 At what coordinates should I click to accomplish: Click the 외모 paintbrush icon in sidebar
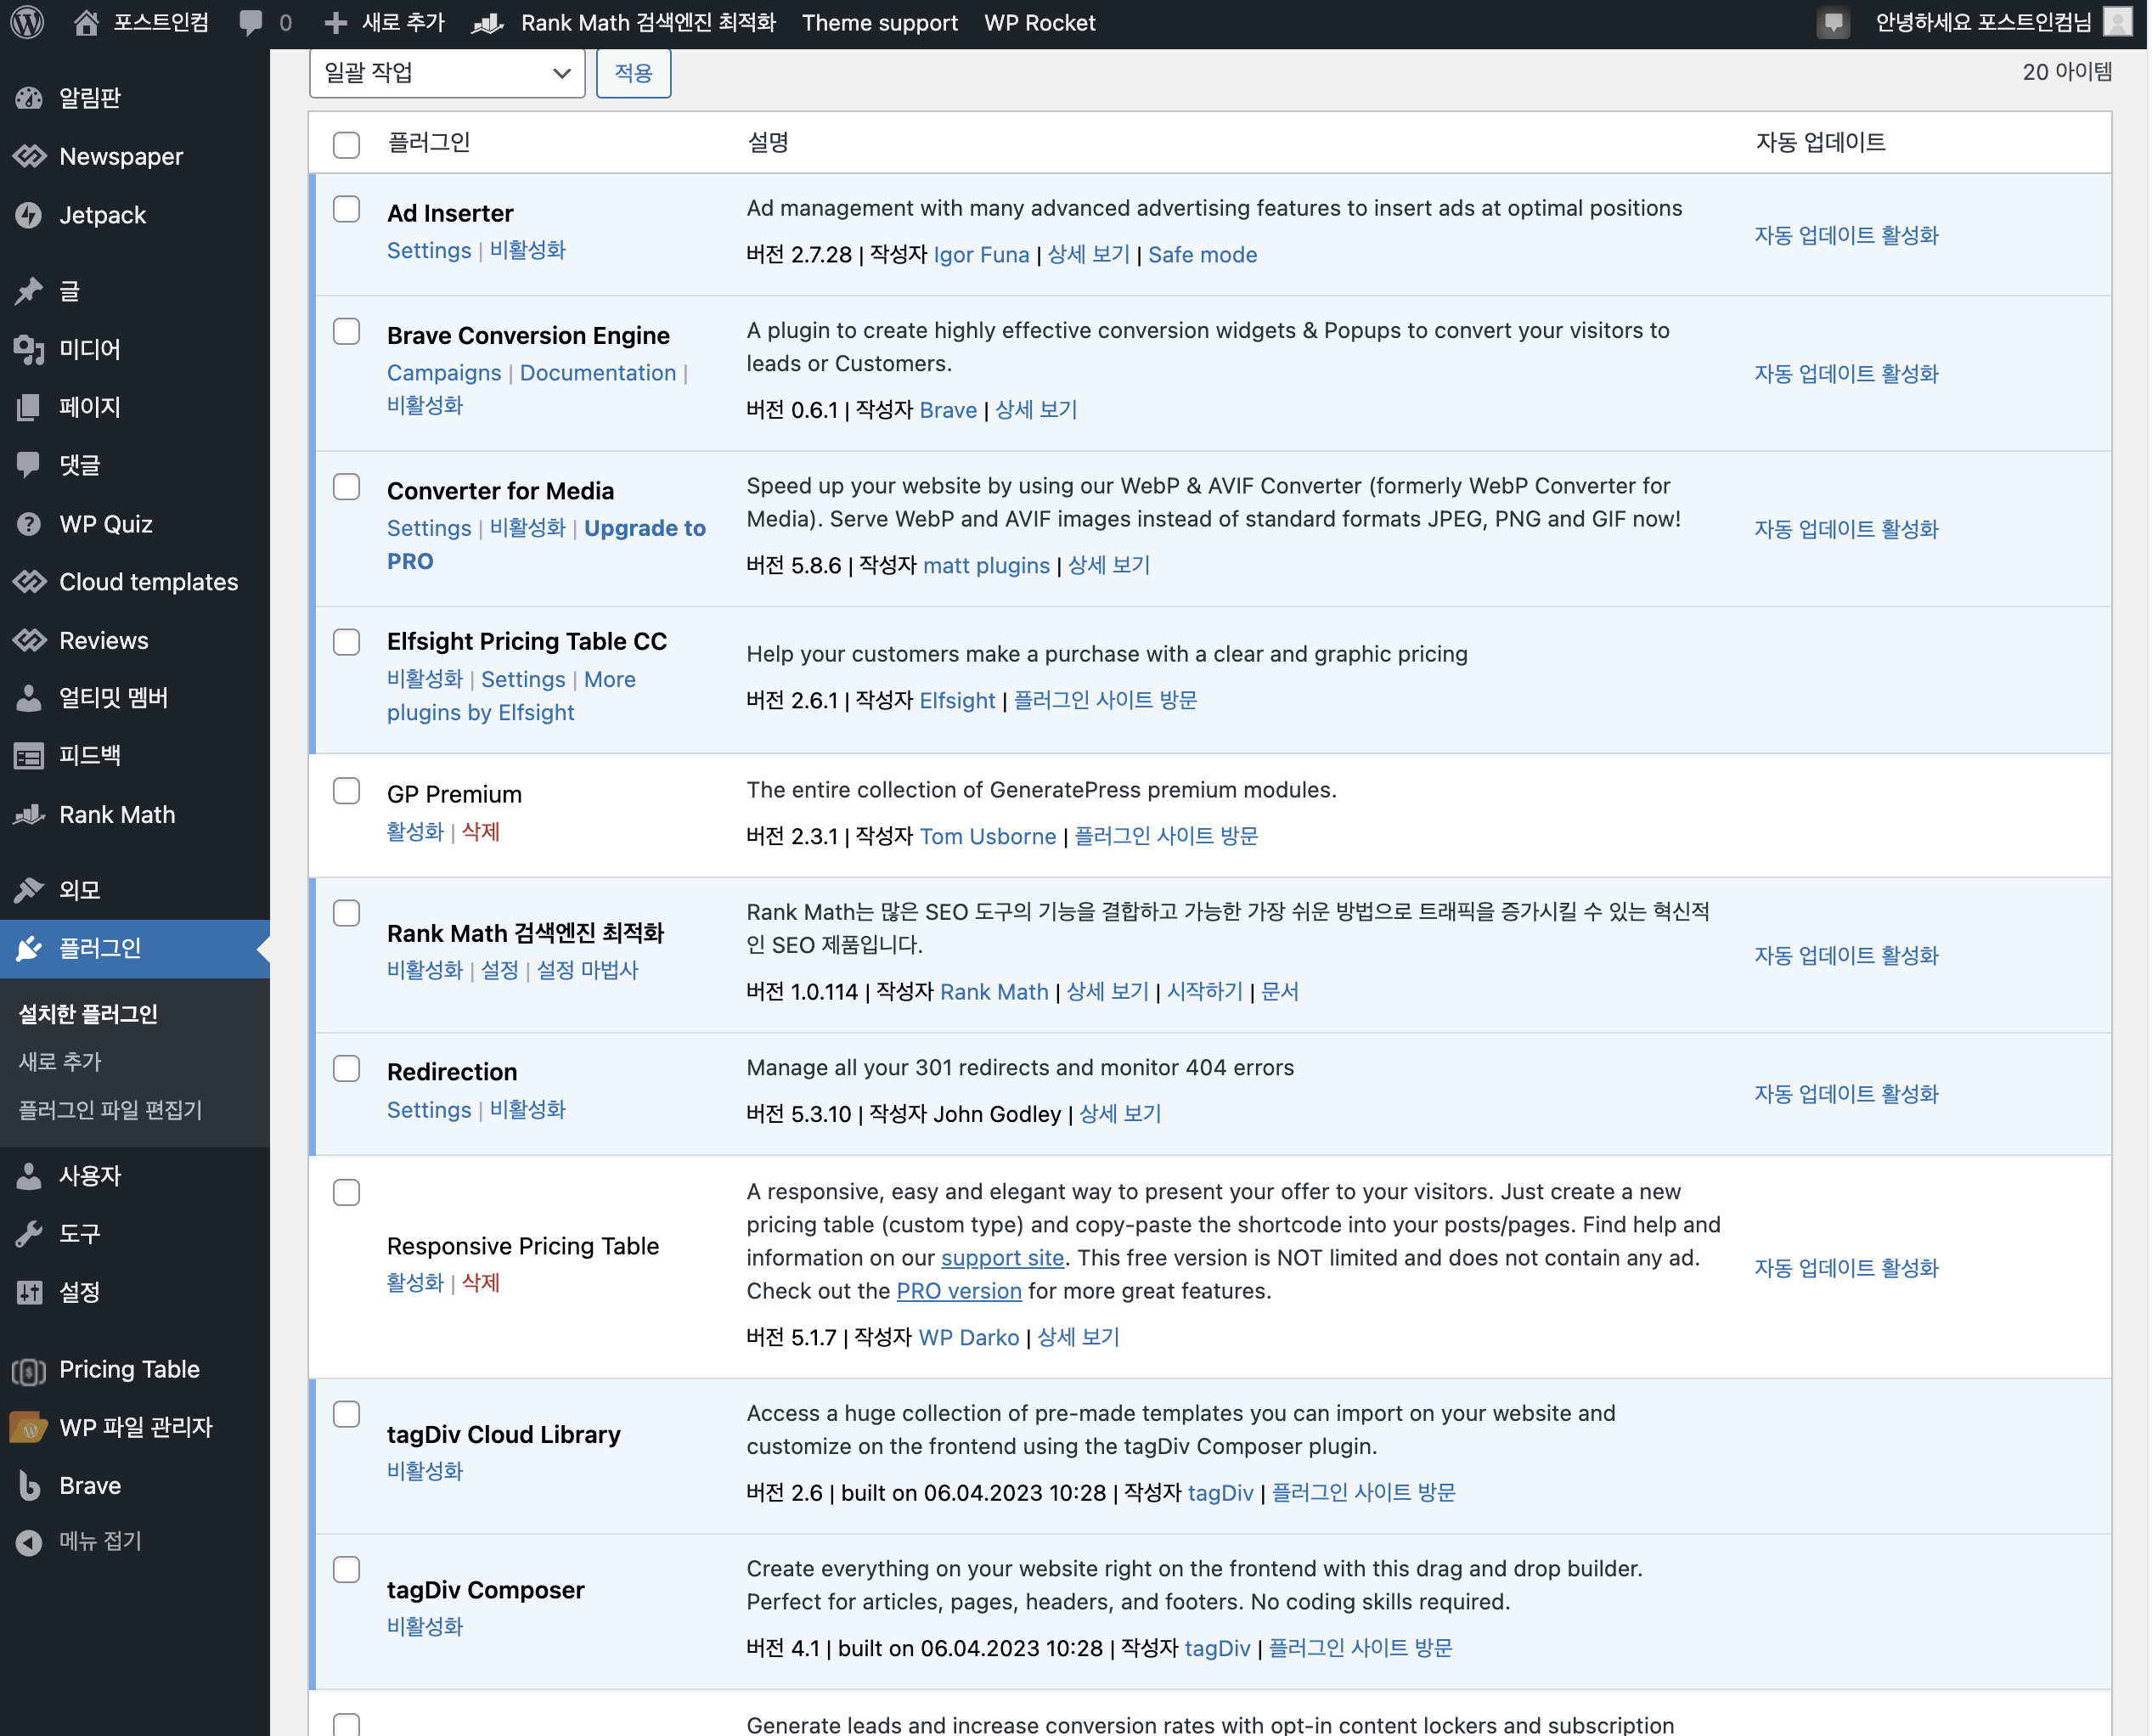29,890
